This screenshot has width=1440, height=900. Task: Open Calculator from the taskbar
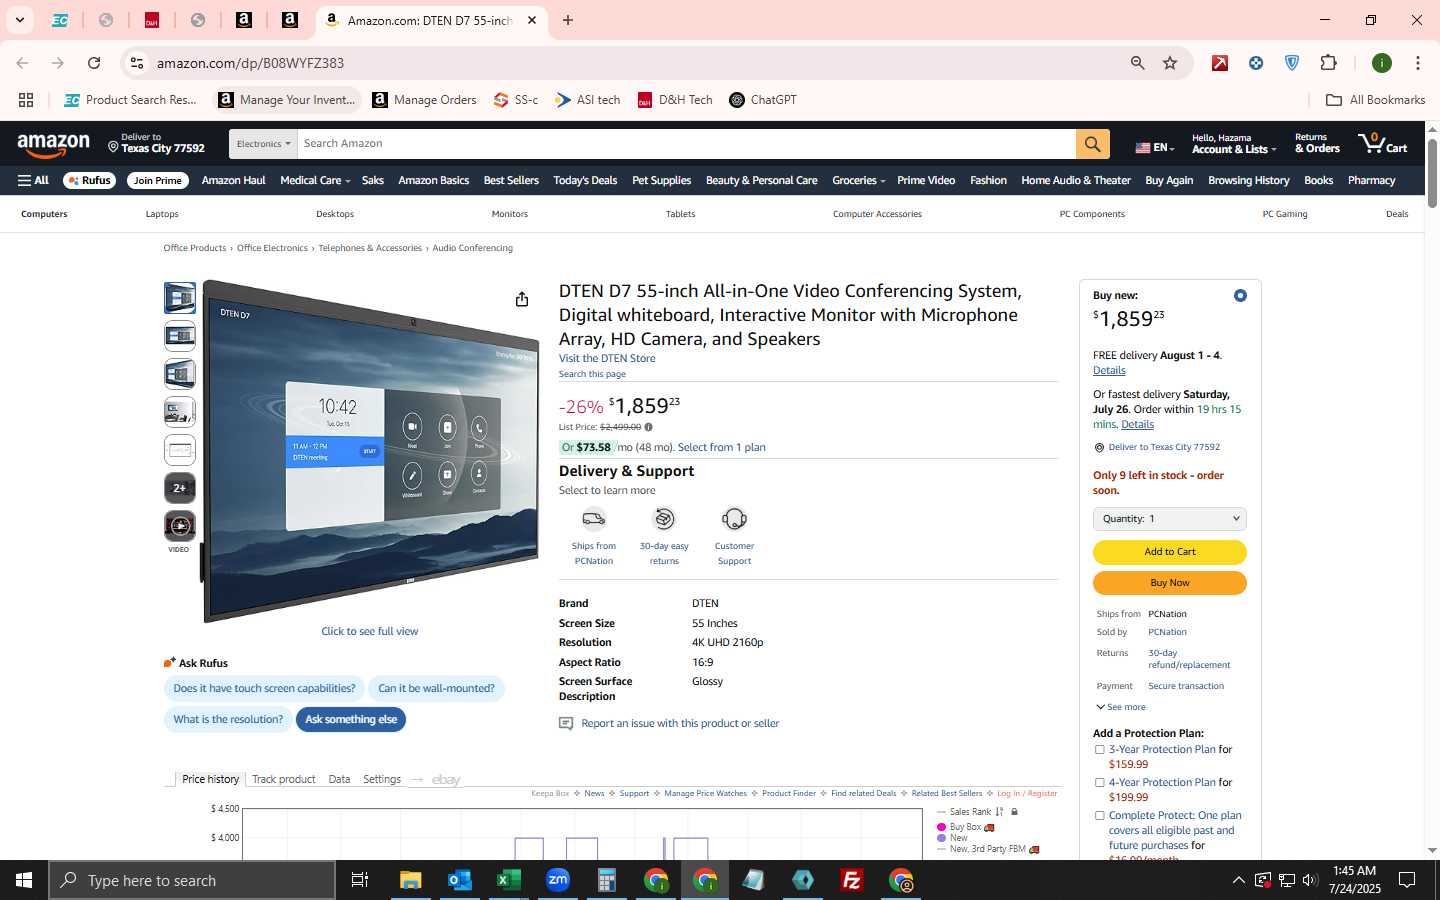(x=606, y=880)
